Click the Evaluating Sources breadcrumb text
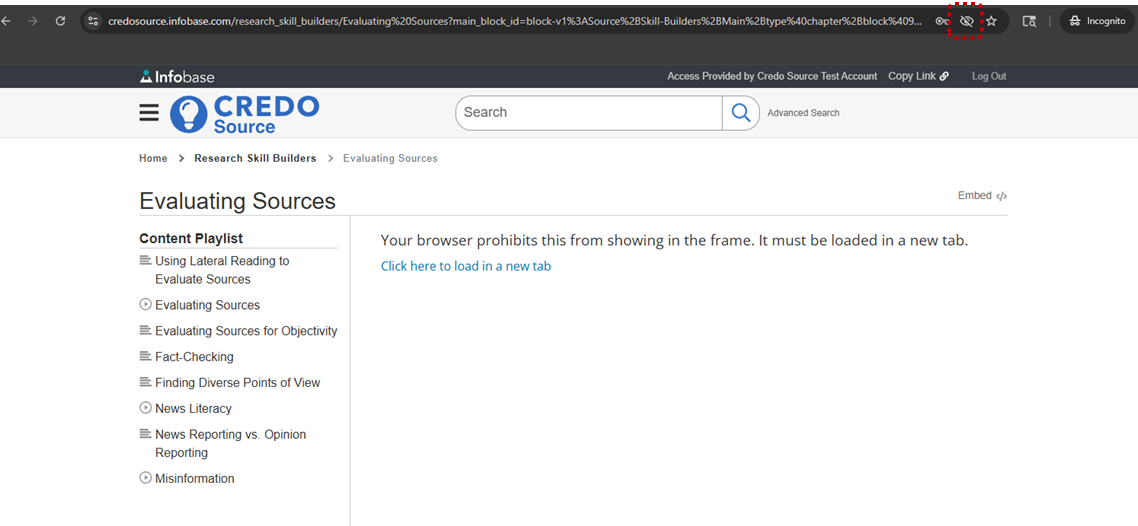 pos(390,158)
